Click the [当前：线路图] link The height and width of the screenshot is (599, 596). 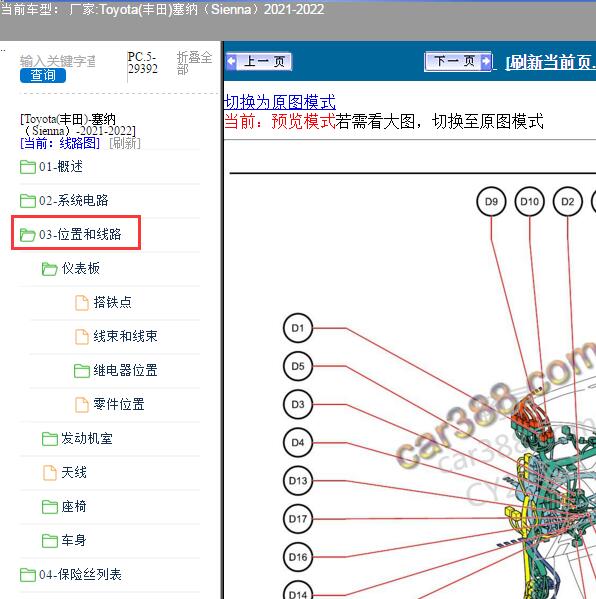(x=60, y=144)
